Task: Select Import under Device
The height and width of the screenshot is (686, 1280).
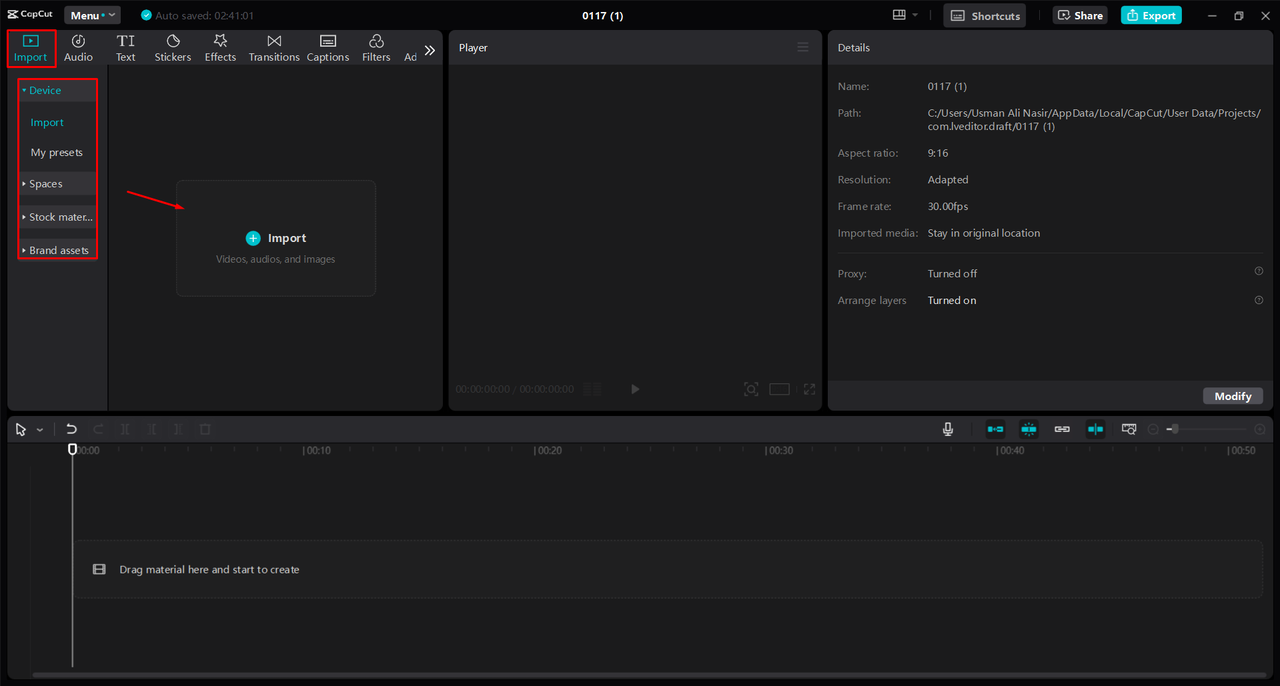Action: [x=47, y=122]
